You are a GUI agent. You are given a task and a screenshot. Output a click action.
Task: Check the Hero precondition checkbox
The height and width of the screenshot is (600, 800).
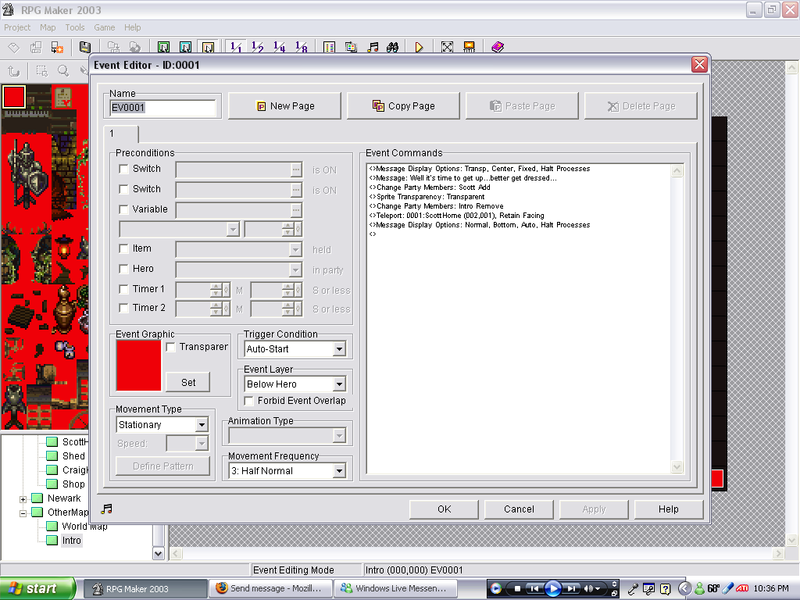coord(123,269)
